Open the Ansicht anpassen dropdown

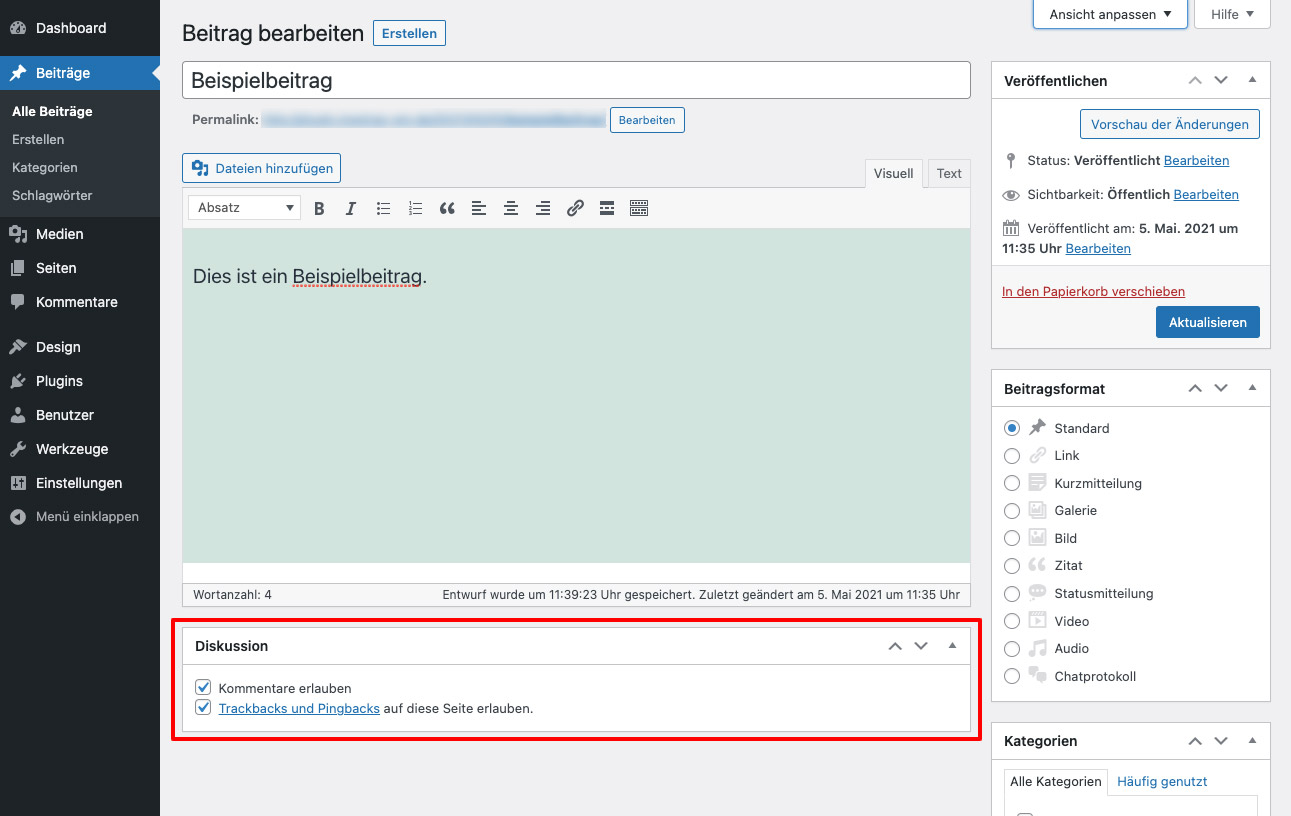[1109, 14]
